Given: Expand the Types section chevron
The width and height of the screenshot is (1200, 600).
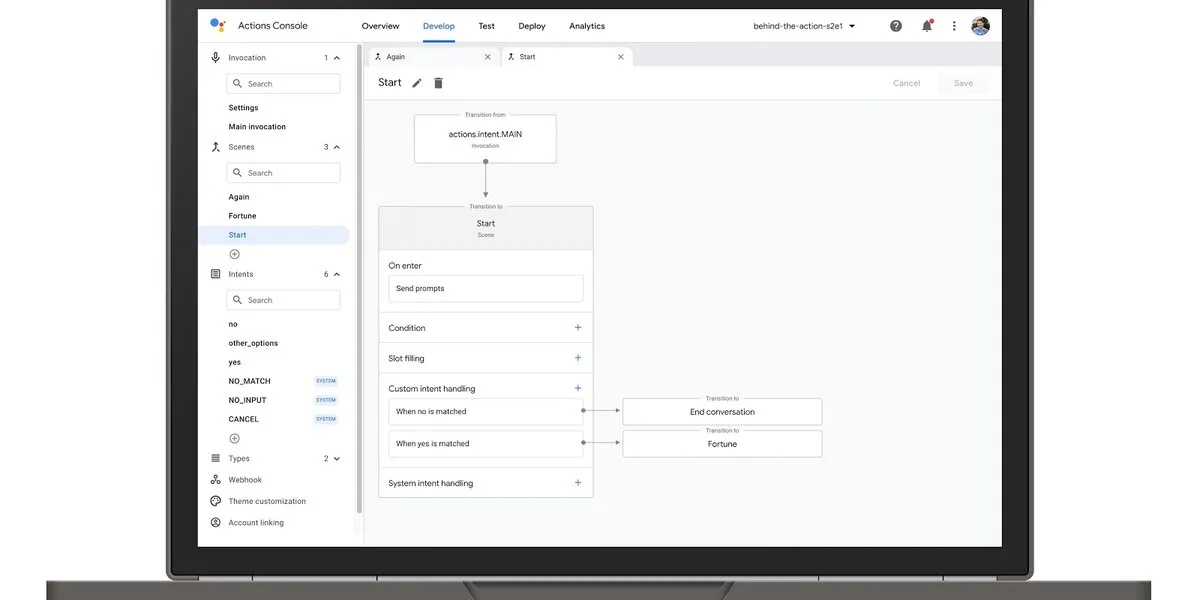Looking at the screenshot, I should coord(337,459).
